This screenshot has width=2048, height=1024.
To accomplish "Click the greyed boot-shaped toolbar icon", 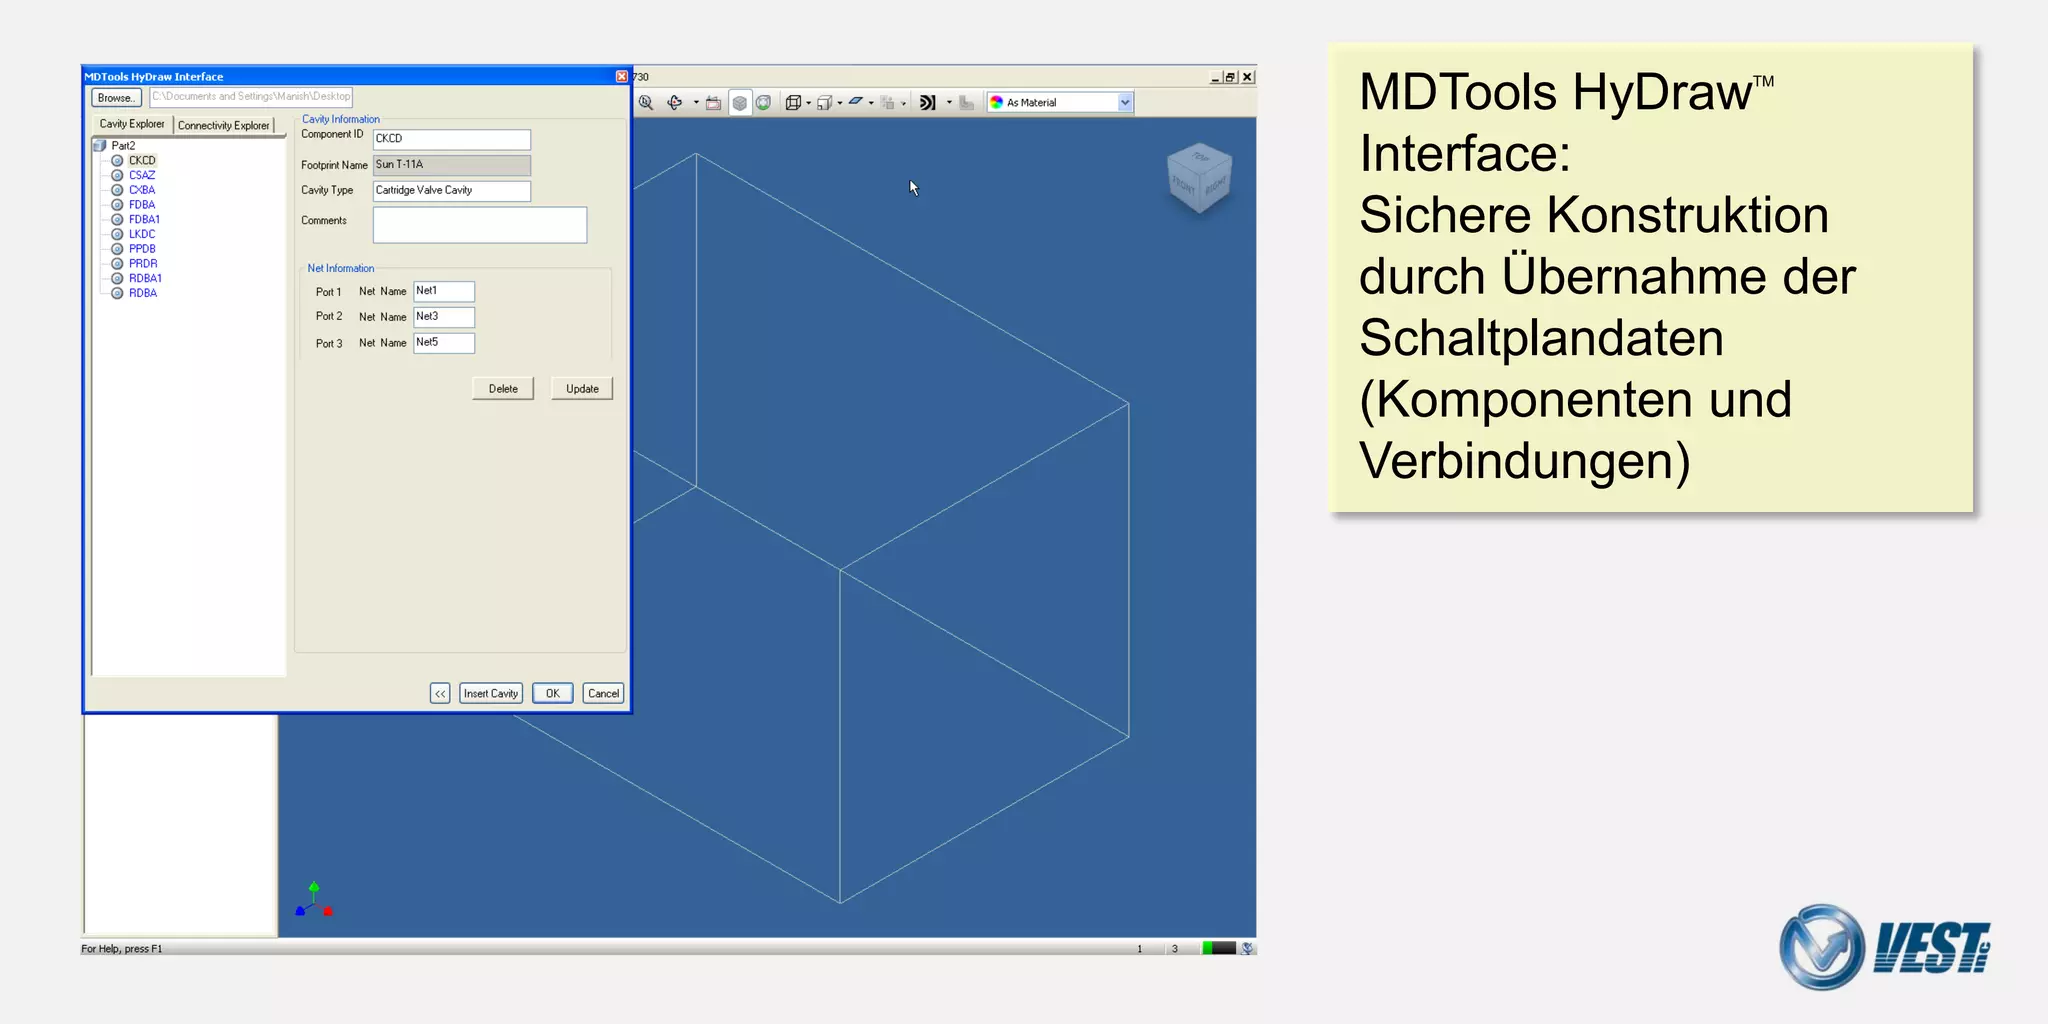I will (966, 103).
